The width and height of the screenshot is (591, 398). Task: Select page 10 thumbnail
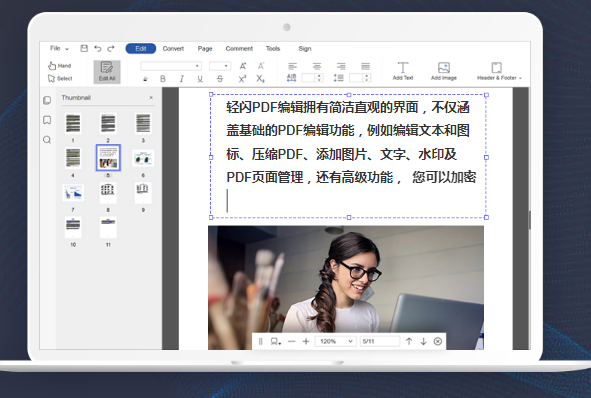coord(73,227)
